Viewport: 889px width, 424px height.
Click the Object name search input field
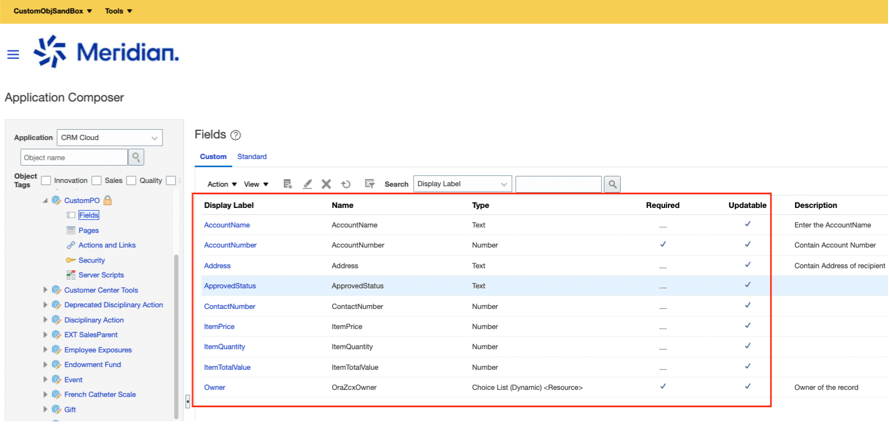point(74,157)
